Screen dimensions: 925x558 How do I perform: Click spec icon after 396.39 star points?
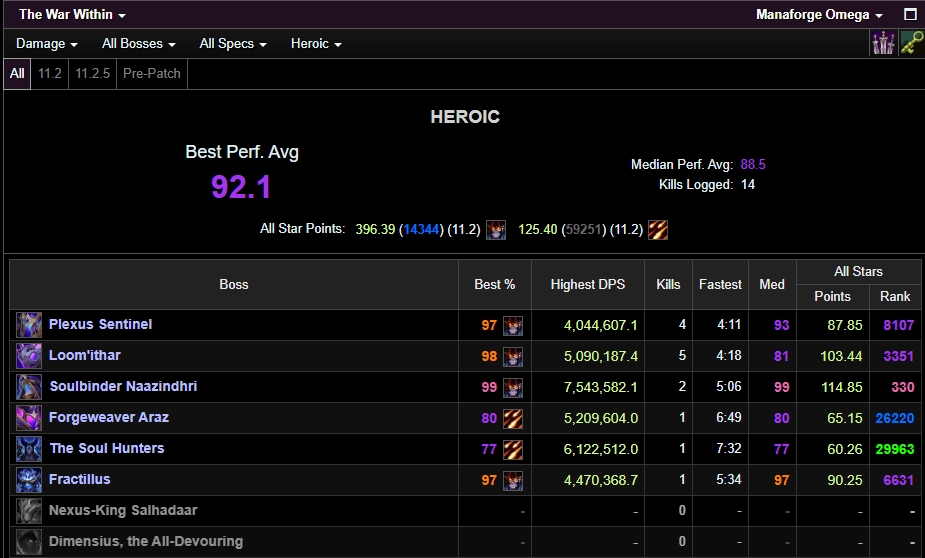496,229
